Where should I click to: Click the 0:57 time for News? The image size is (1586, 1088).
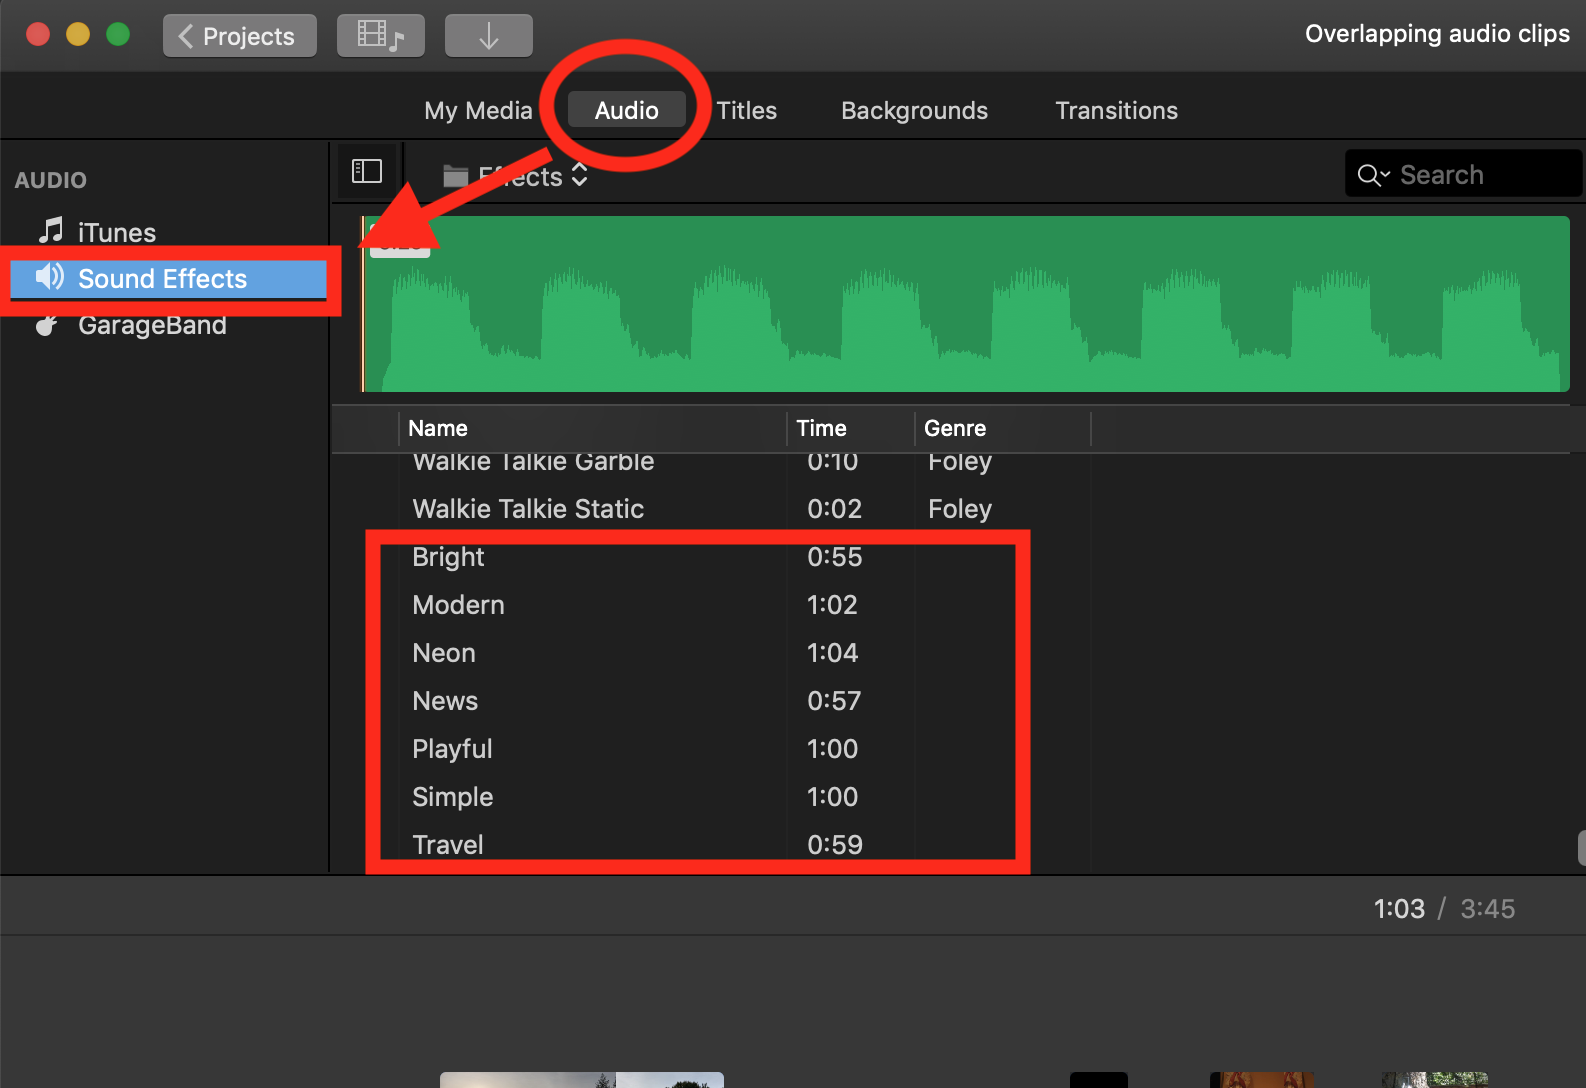tap(834, 701)
